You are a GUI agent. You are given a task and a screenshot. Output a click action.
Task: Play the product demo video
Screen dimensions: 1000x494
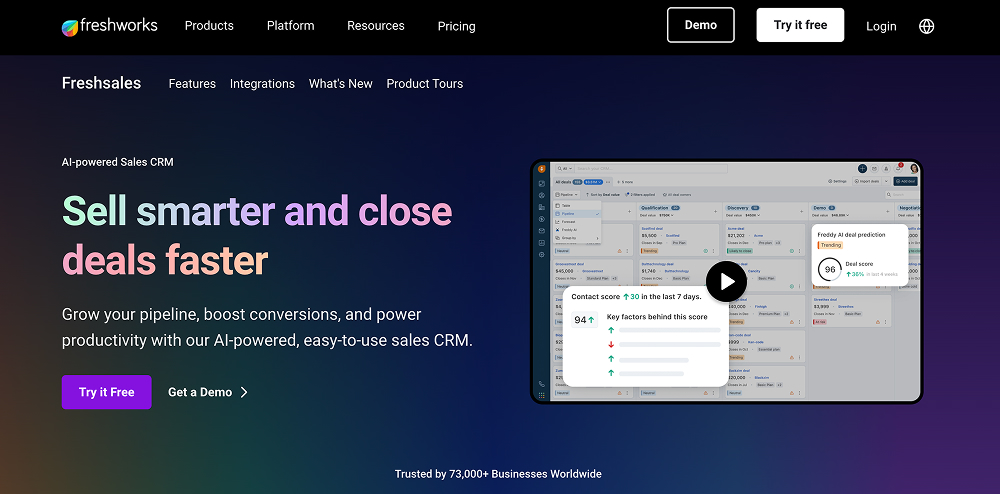726,281
